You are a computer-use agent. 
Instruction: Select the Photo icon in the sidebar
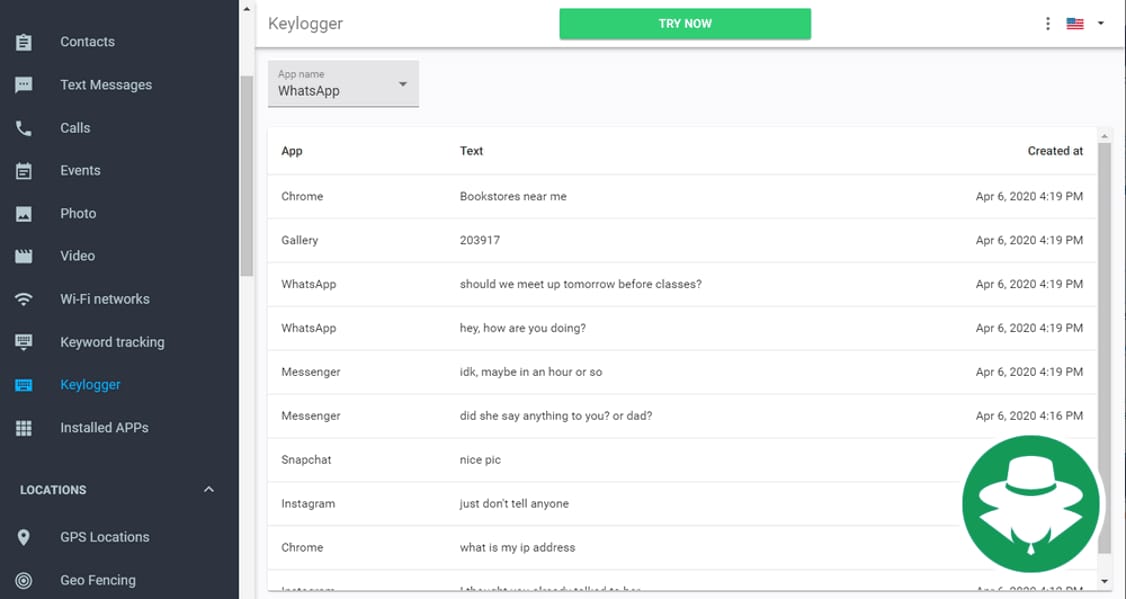tap(24, 213)
